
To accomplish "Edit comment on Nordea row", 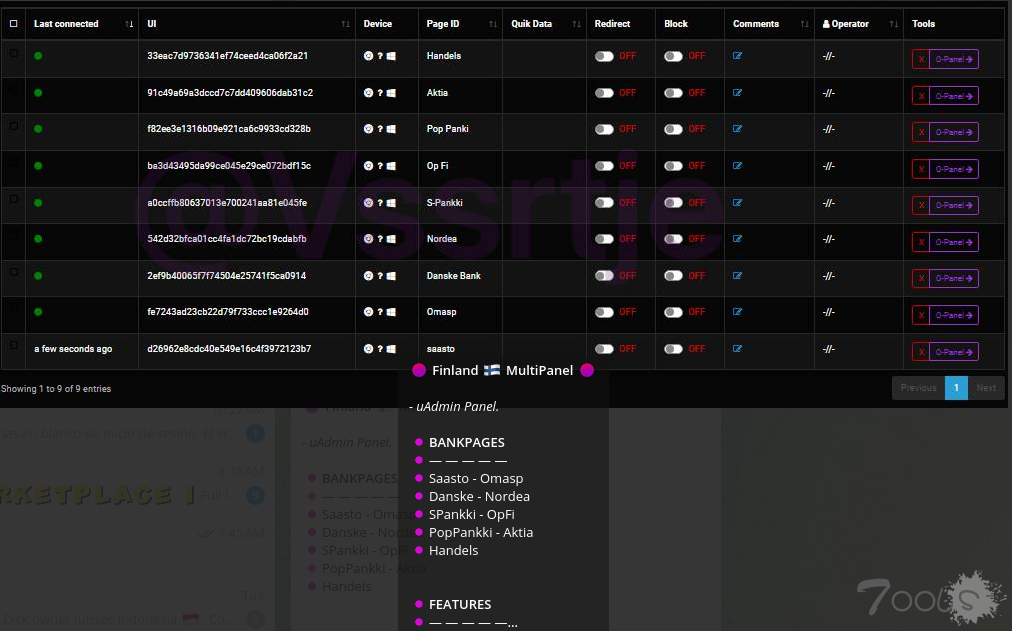I will pyautogui.click(x=737, y=239).
